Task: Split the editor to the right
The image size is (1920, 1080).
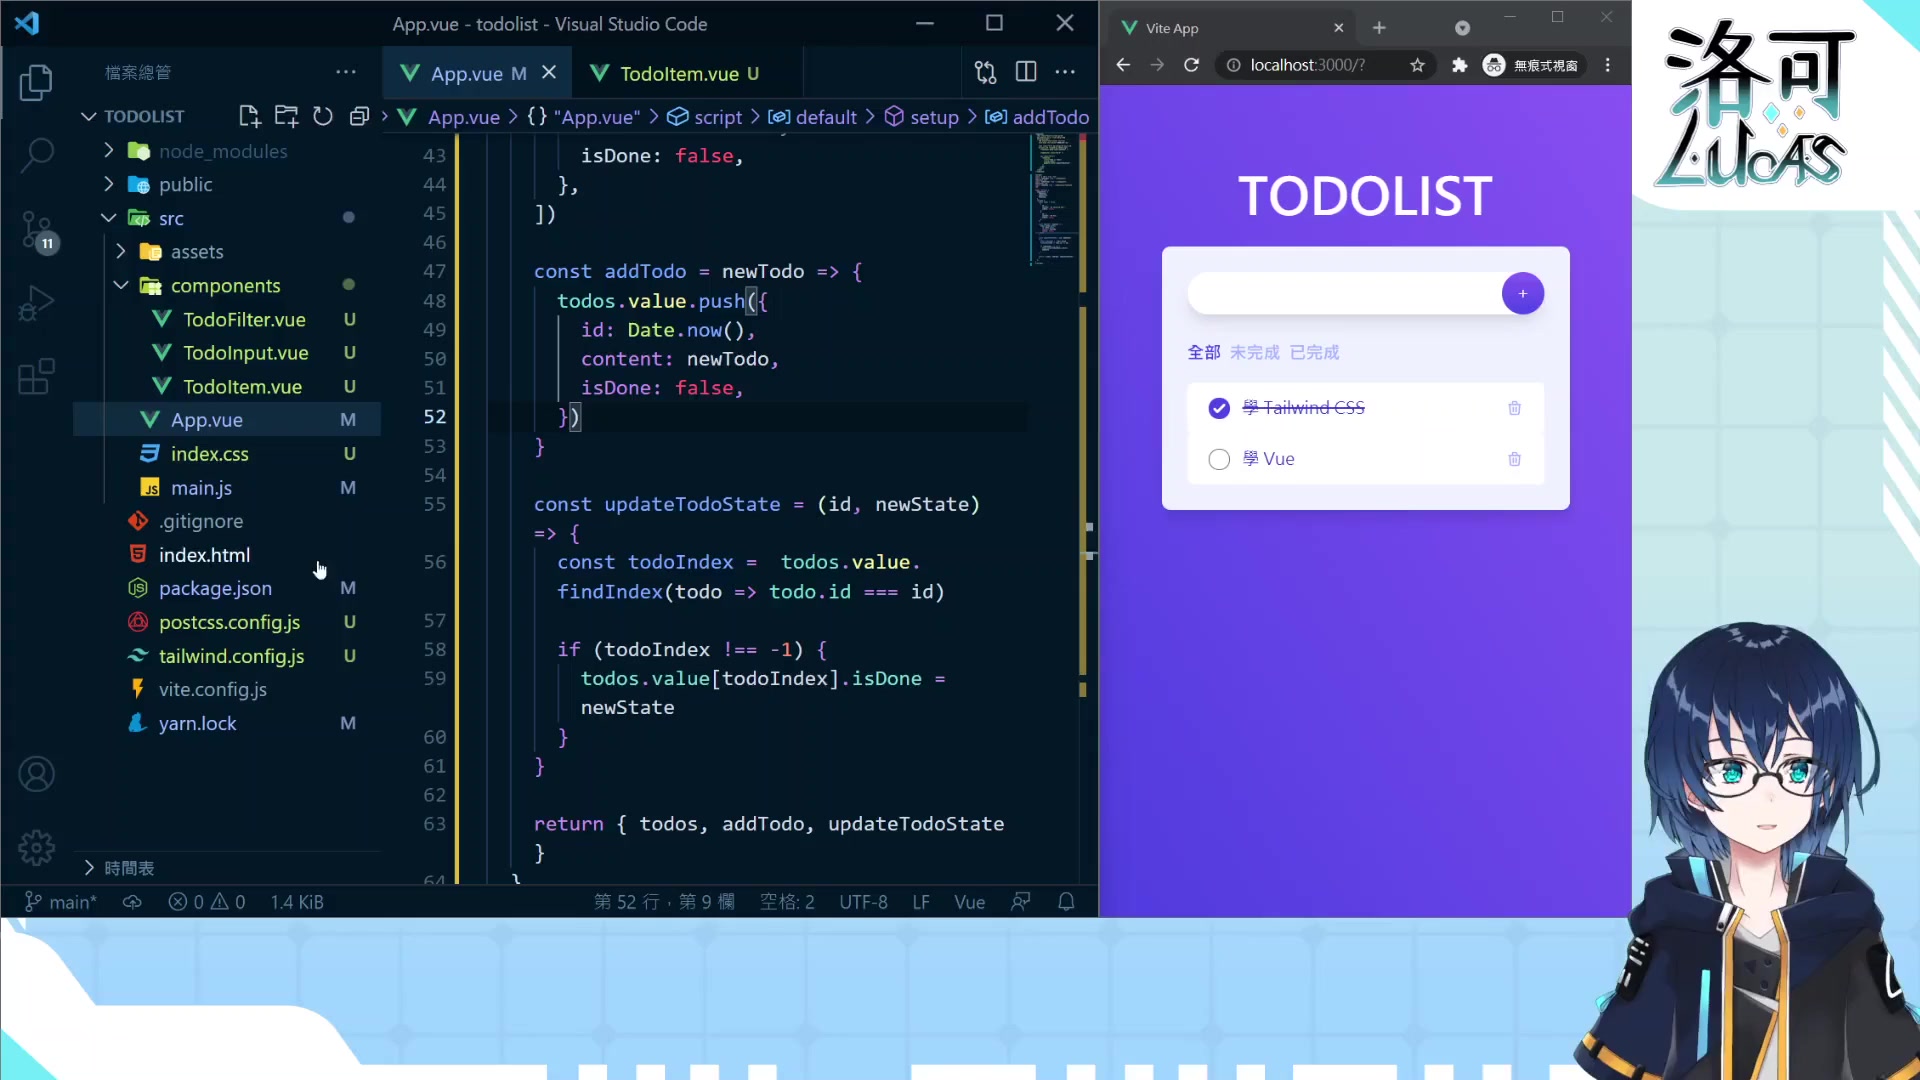Action: point(1026,72)
